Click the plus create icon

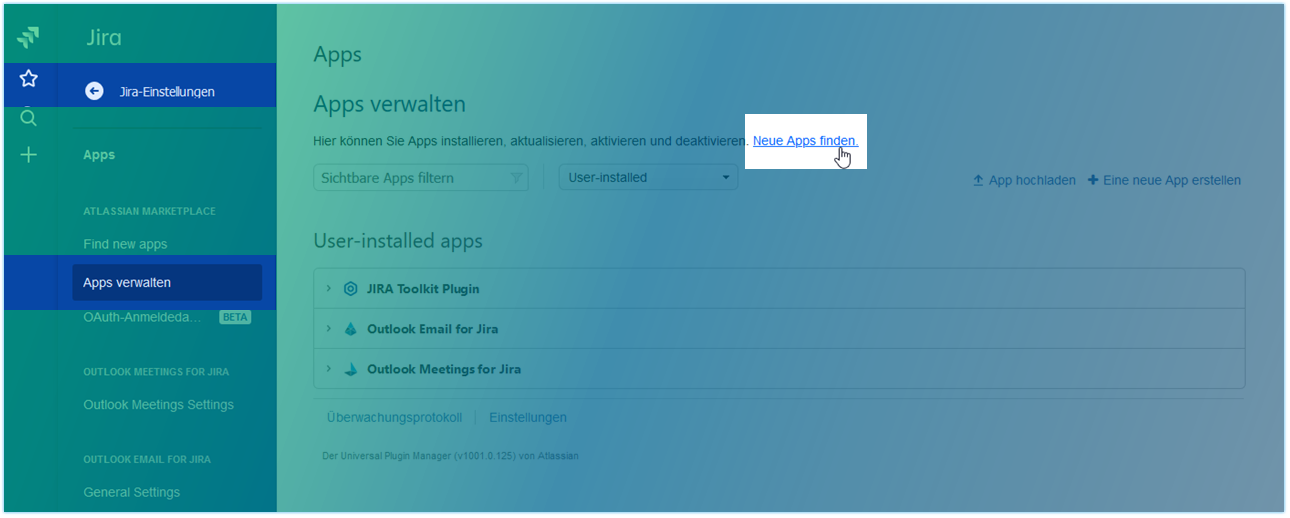(29, 155)
